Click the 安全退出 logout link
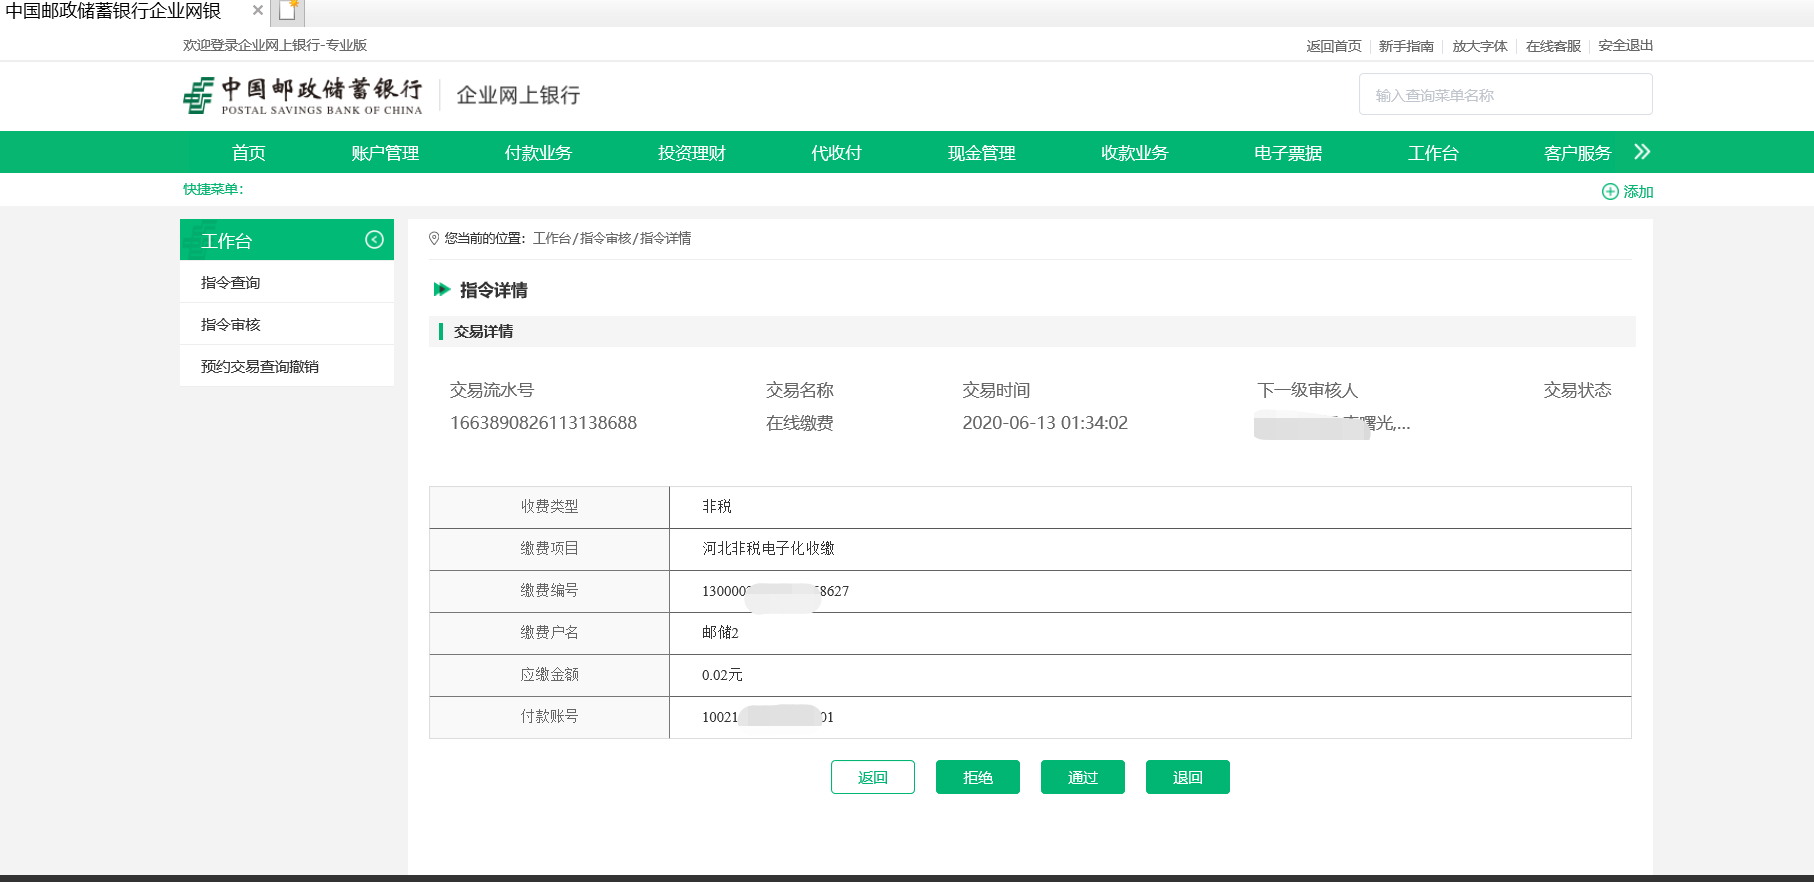The image size is (1814, 882). pyautogui.click(x=1625, y=46)
